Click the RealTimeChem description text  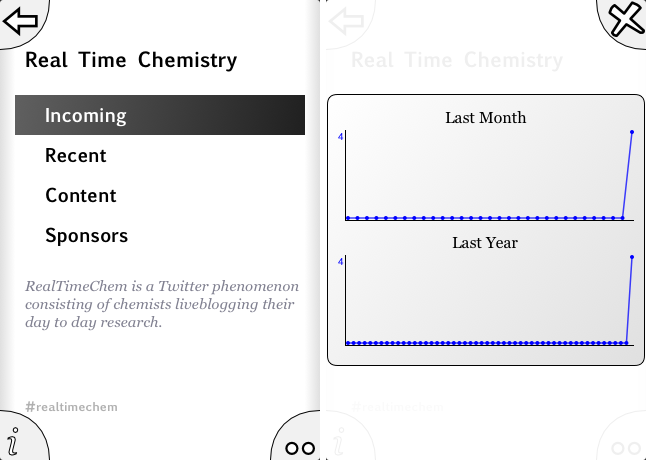[x=161, y=304]
